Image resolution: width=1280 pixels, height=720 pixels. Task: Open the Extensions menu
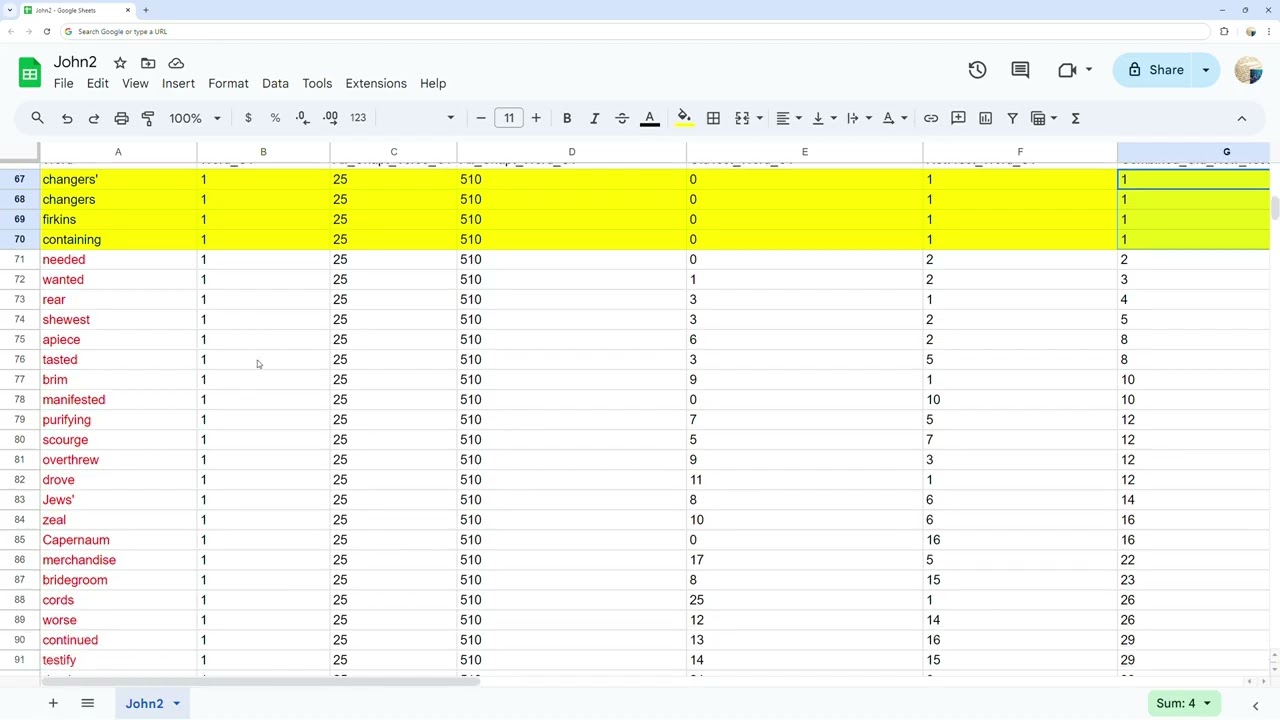376,83
